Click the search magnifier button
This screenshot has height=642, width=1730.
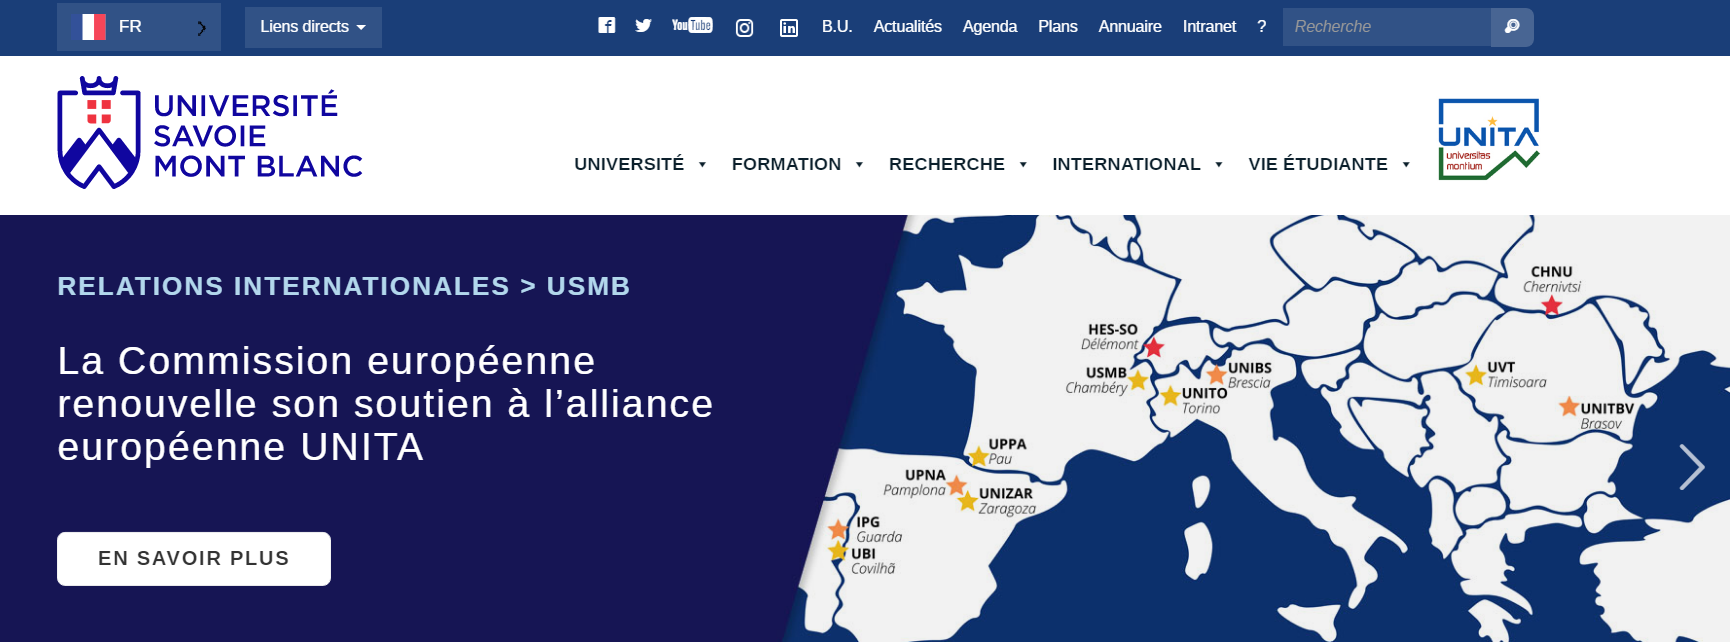point(1512,27)
